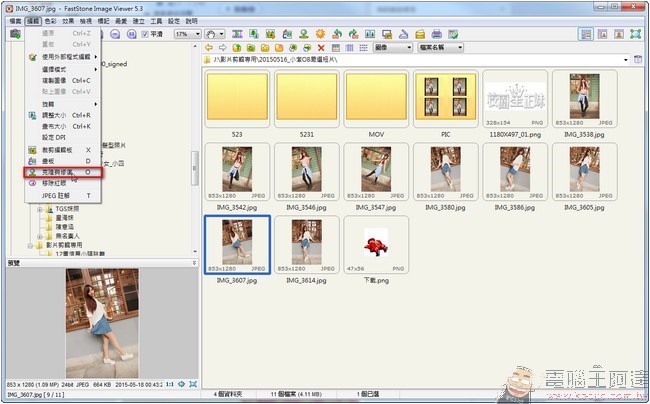Open the 工具 Tools menu
The width and height of the screenshot is (650, 404).
[156, 21]
